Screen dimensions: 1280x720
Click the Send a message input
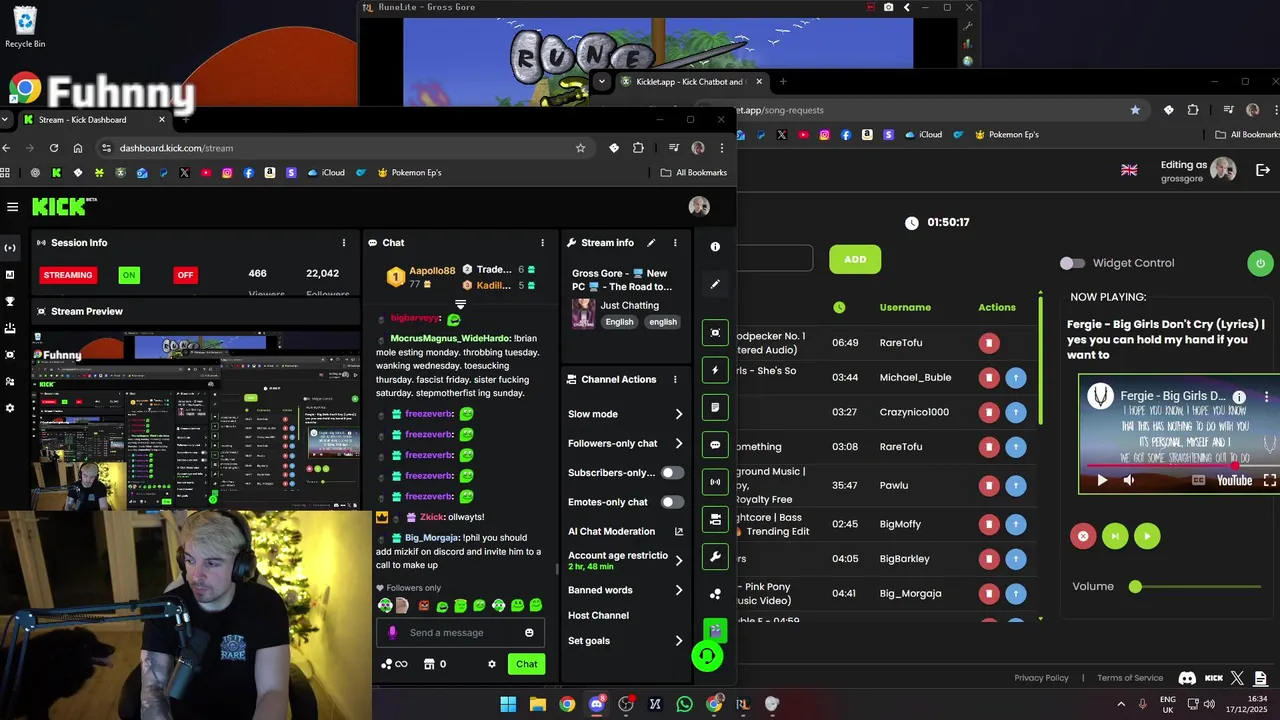(460, 633)
